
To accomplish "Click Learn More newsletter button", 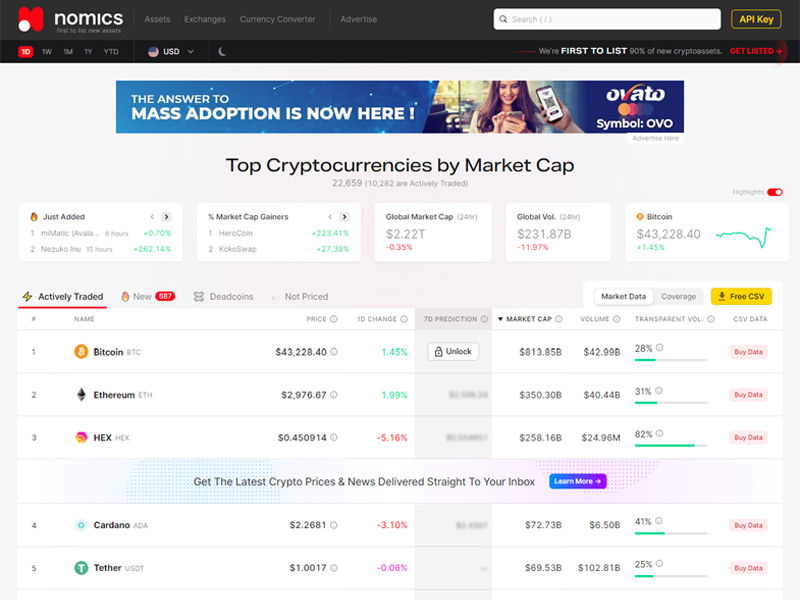I will click(578, 481).
